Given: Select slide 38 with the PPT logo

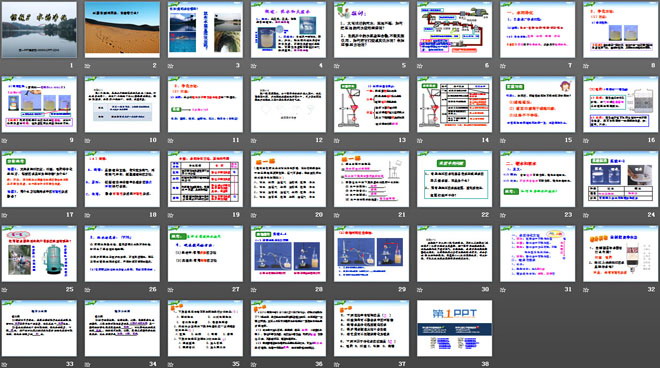Looking at the screenshot, I should tap(455, 328).
